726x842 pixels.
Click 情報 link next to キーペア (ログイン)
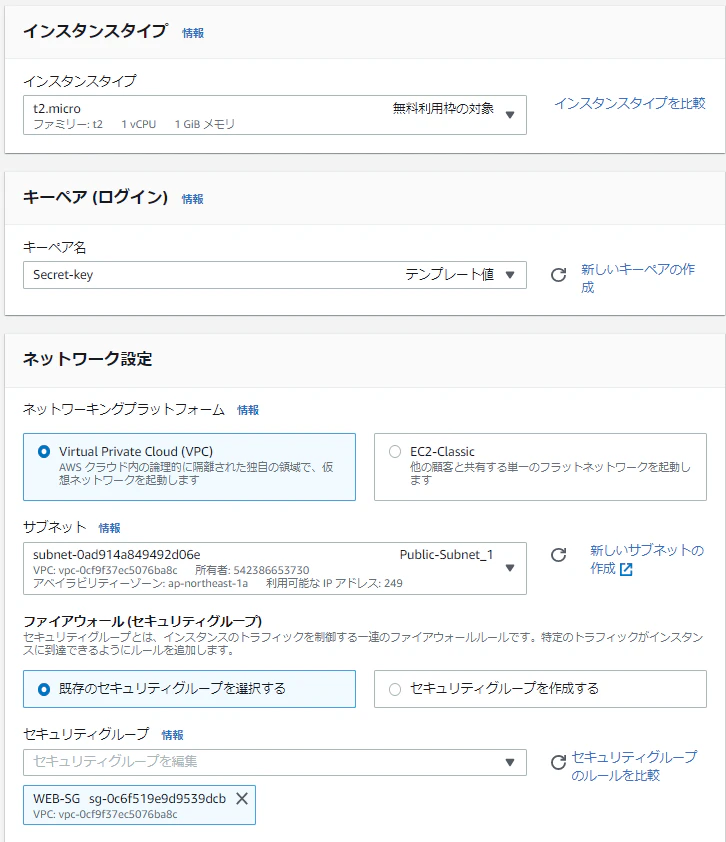(192, 199)
